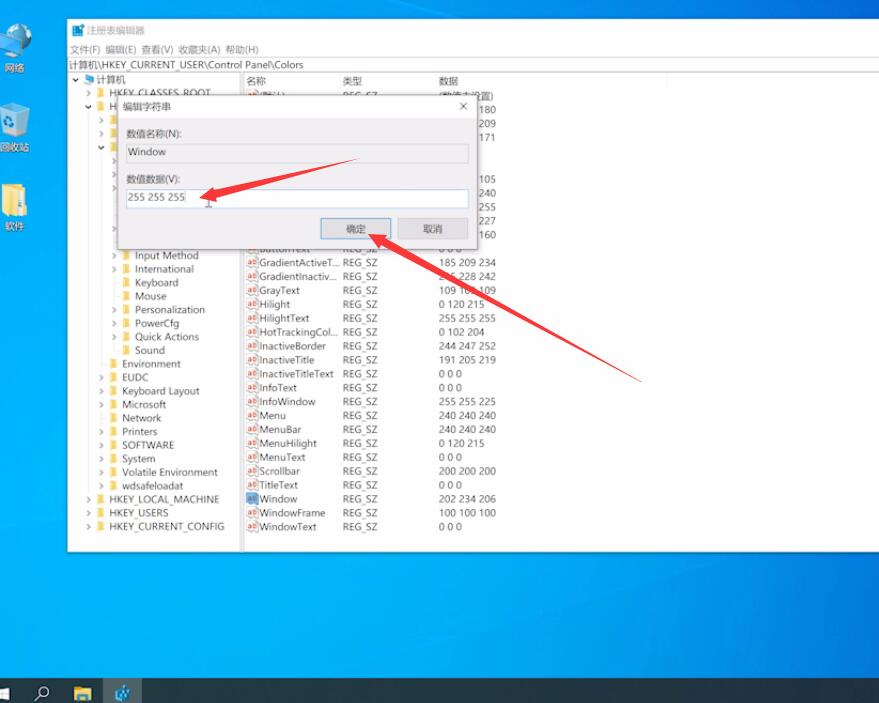Open the View (查看) menu
This screenshot has width=879, height=703.
(157, 49)
